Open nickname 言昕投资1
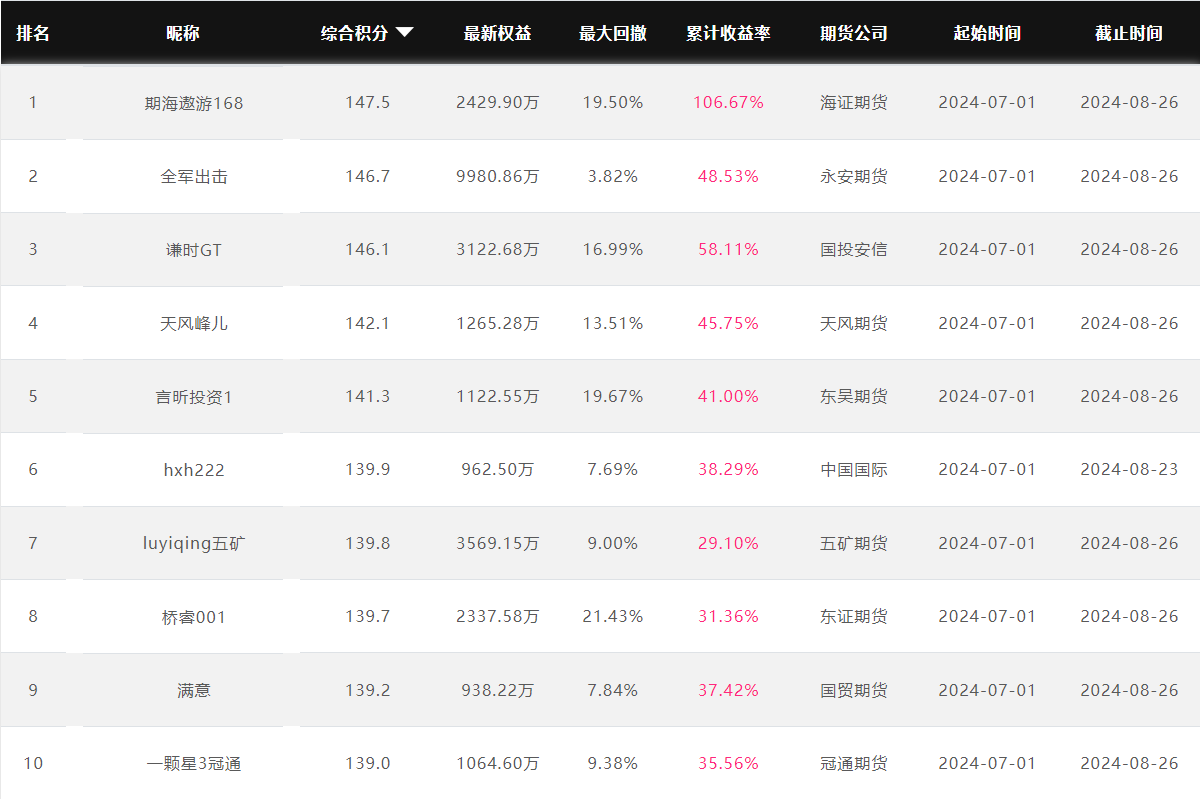 194,397
